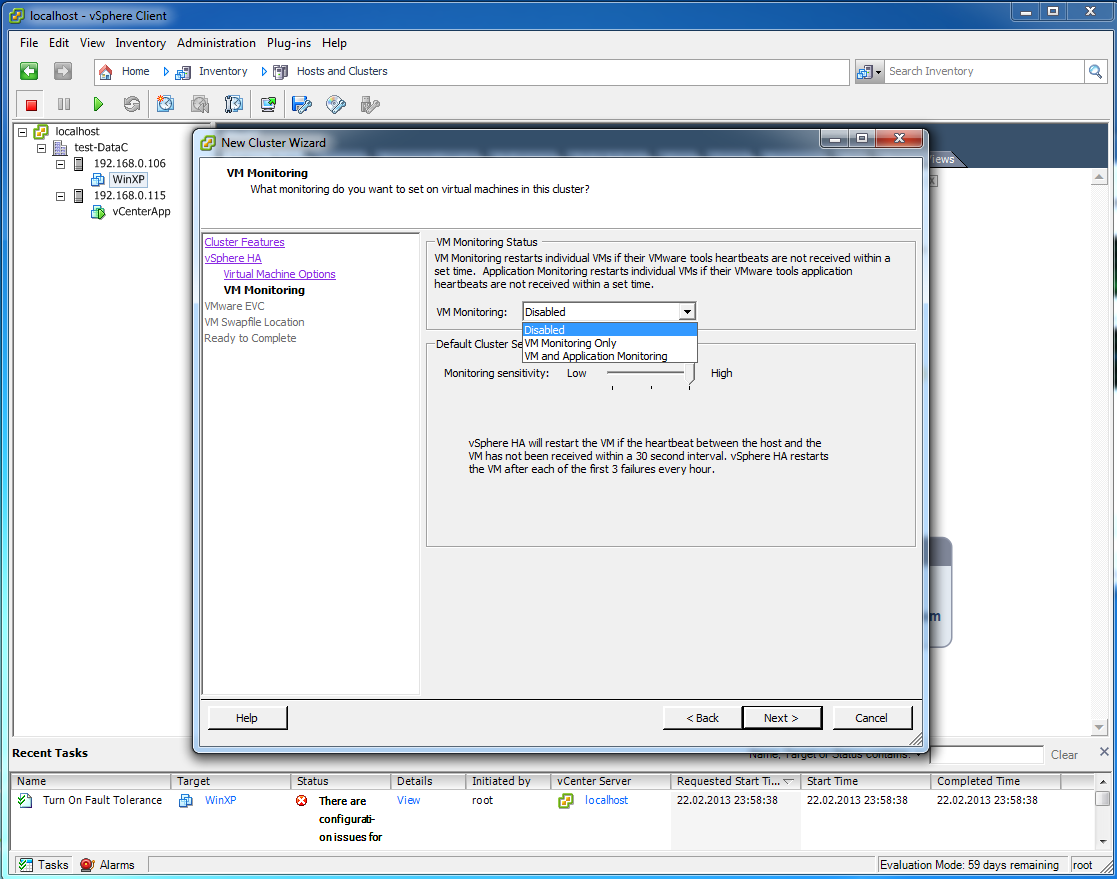Image resolution: width=1117 pixels, height=879 pixels.
Task: Open the View menu
Action: [93, 43]
